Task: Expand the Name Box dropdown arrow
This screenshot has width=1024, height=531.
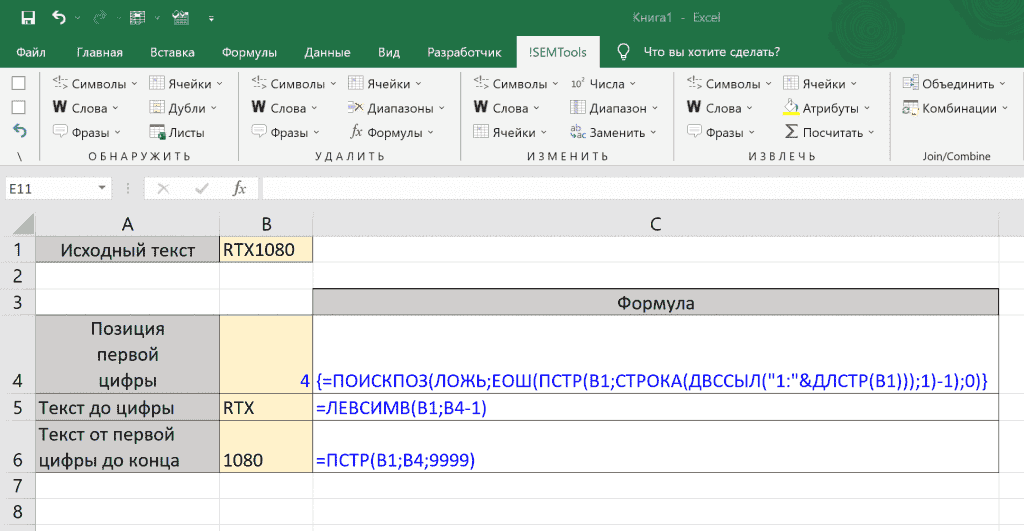Action: [102, 188]
